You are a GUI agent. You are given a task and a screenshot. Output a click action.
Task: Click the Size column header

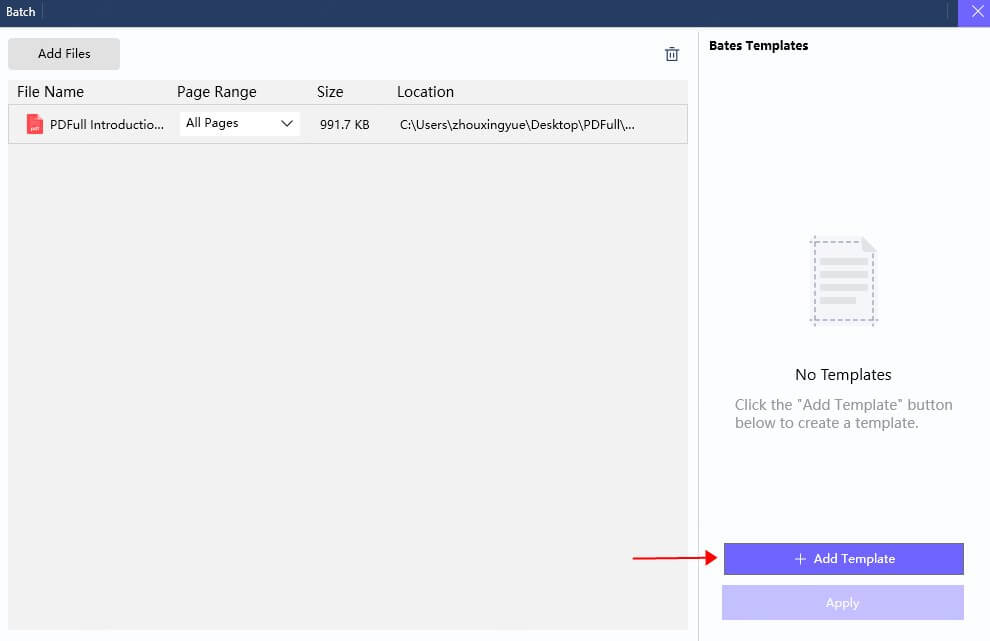click(x=330, y=91)
